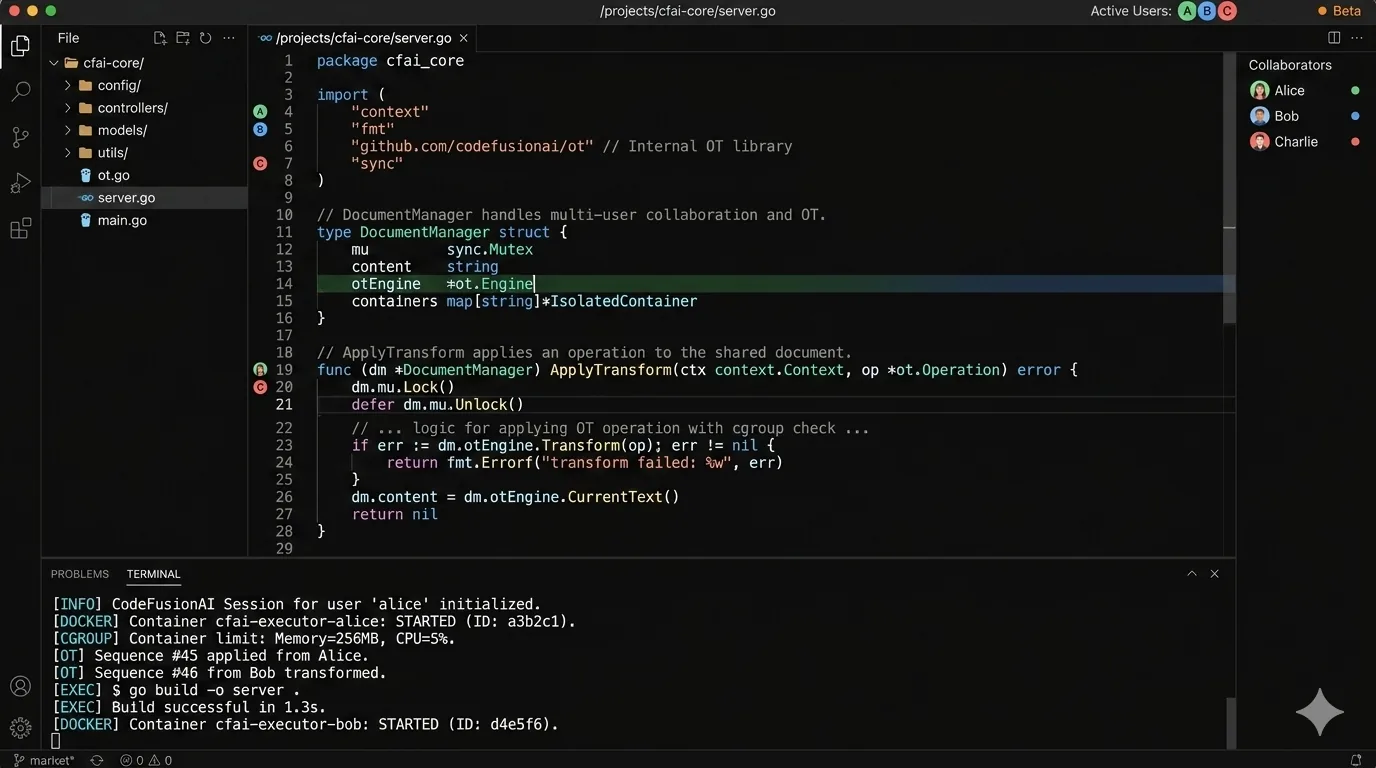The height and width of the screenshot is (768, 1376).
Task: Open the Source Control view
Action: tap(20, 138)
